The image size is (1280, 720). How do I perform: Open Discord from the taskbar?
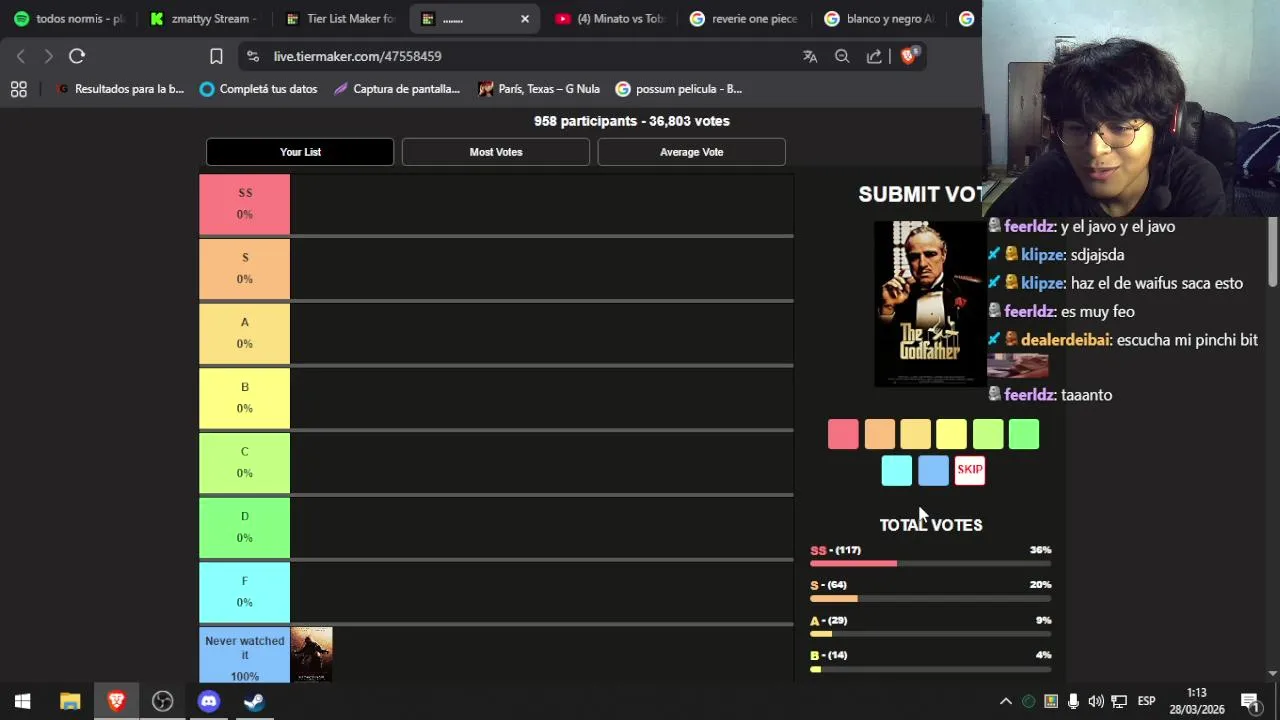click(208, 701)
